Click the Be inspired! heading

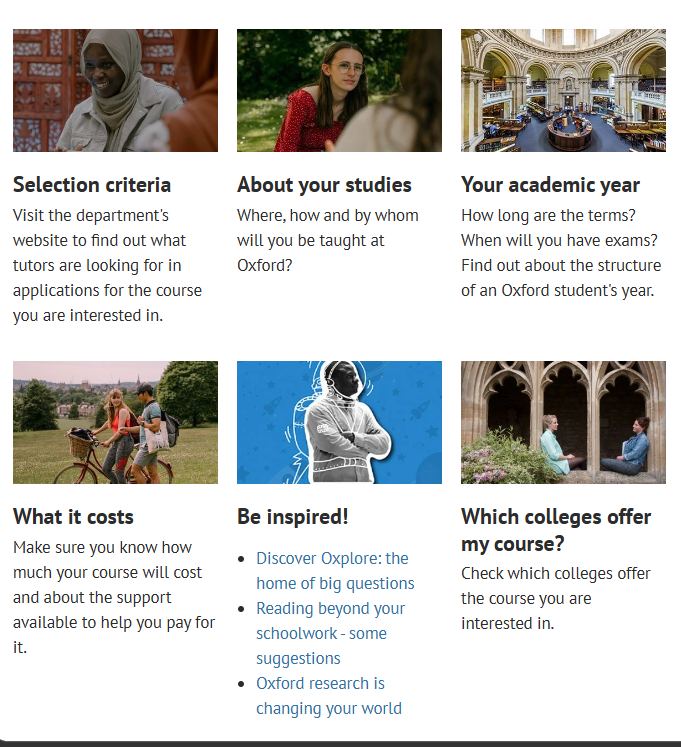[292, 517]
